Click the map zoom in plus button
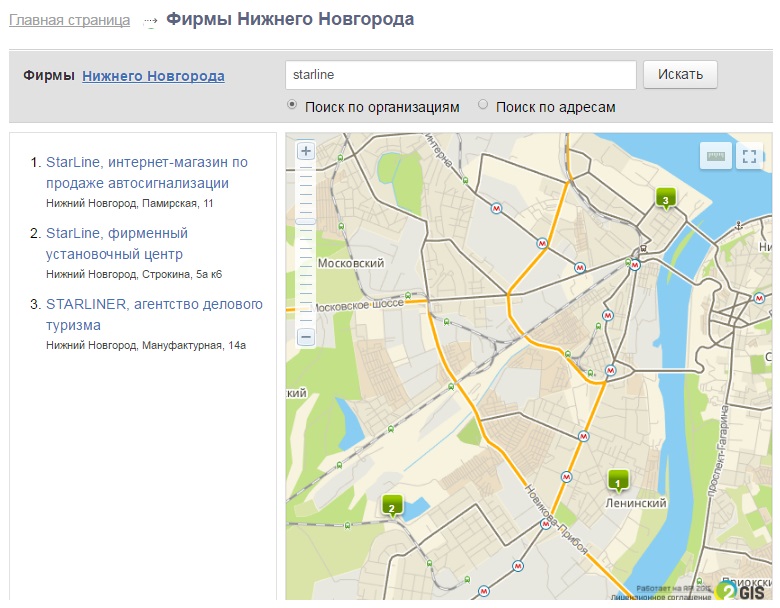The image size is (780, 608). click(306, 152)
